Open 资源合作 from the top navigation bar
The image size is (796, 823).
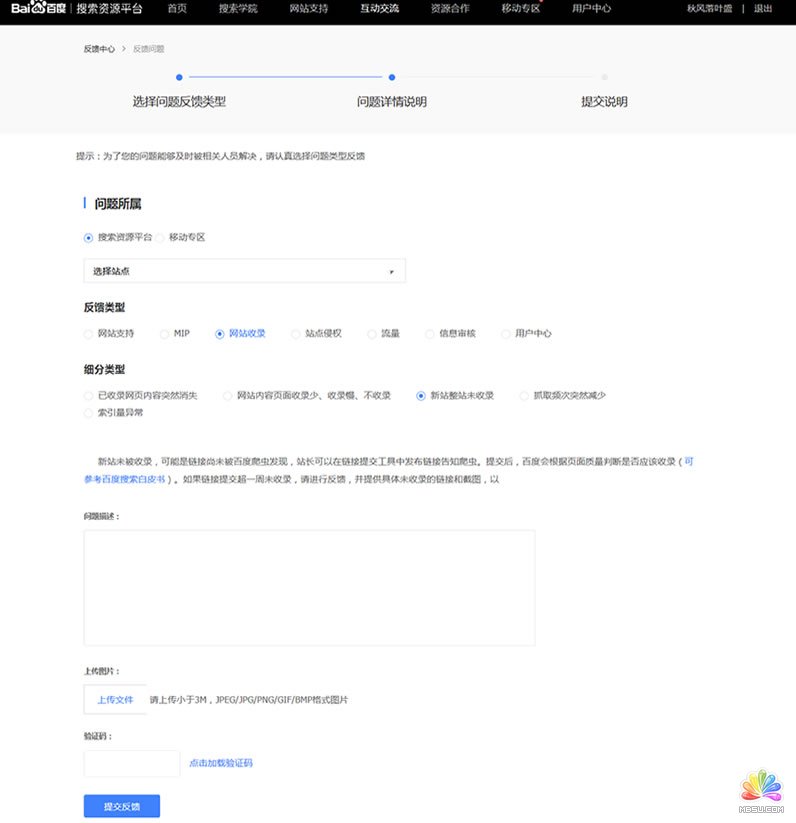450,8
